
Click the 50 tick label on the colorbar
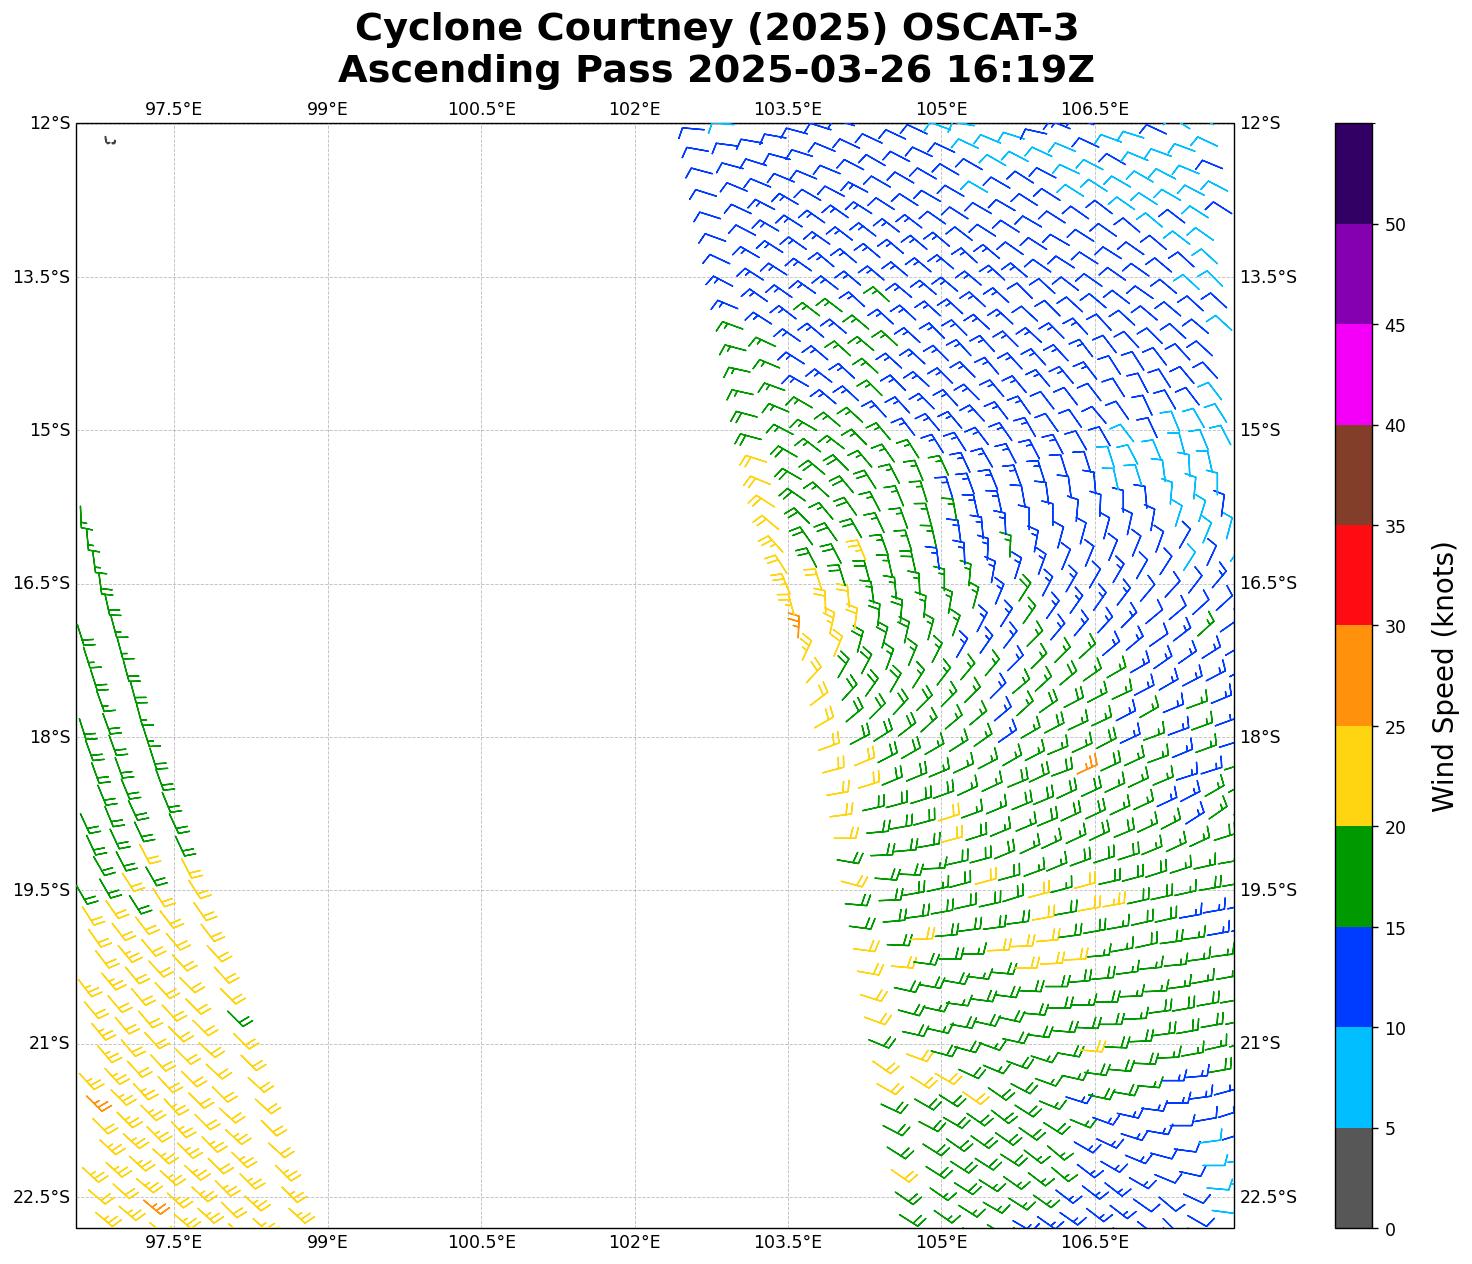(1395, 225)
